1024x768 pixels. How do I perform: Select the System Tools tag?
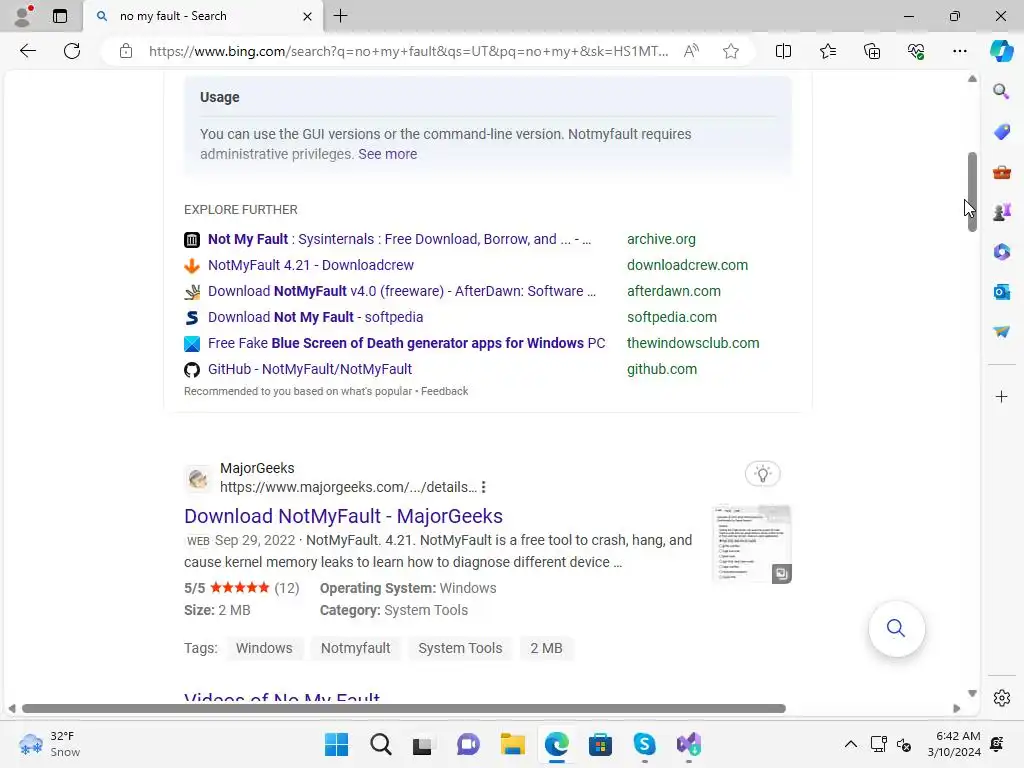coord(460,648)
